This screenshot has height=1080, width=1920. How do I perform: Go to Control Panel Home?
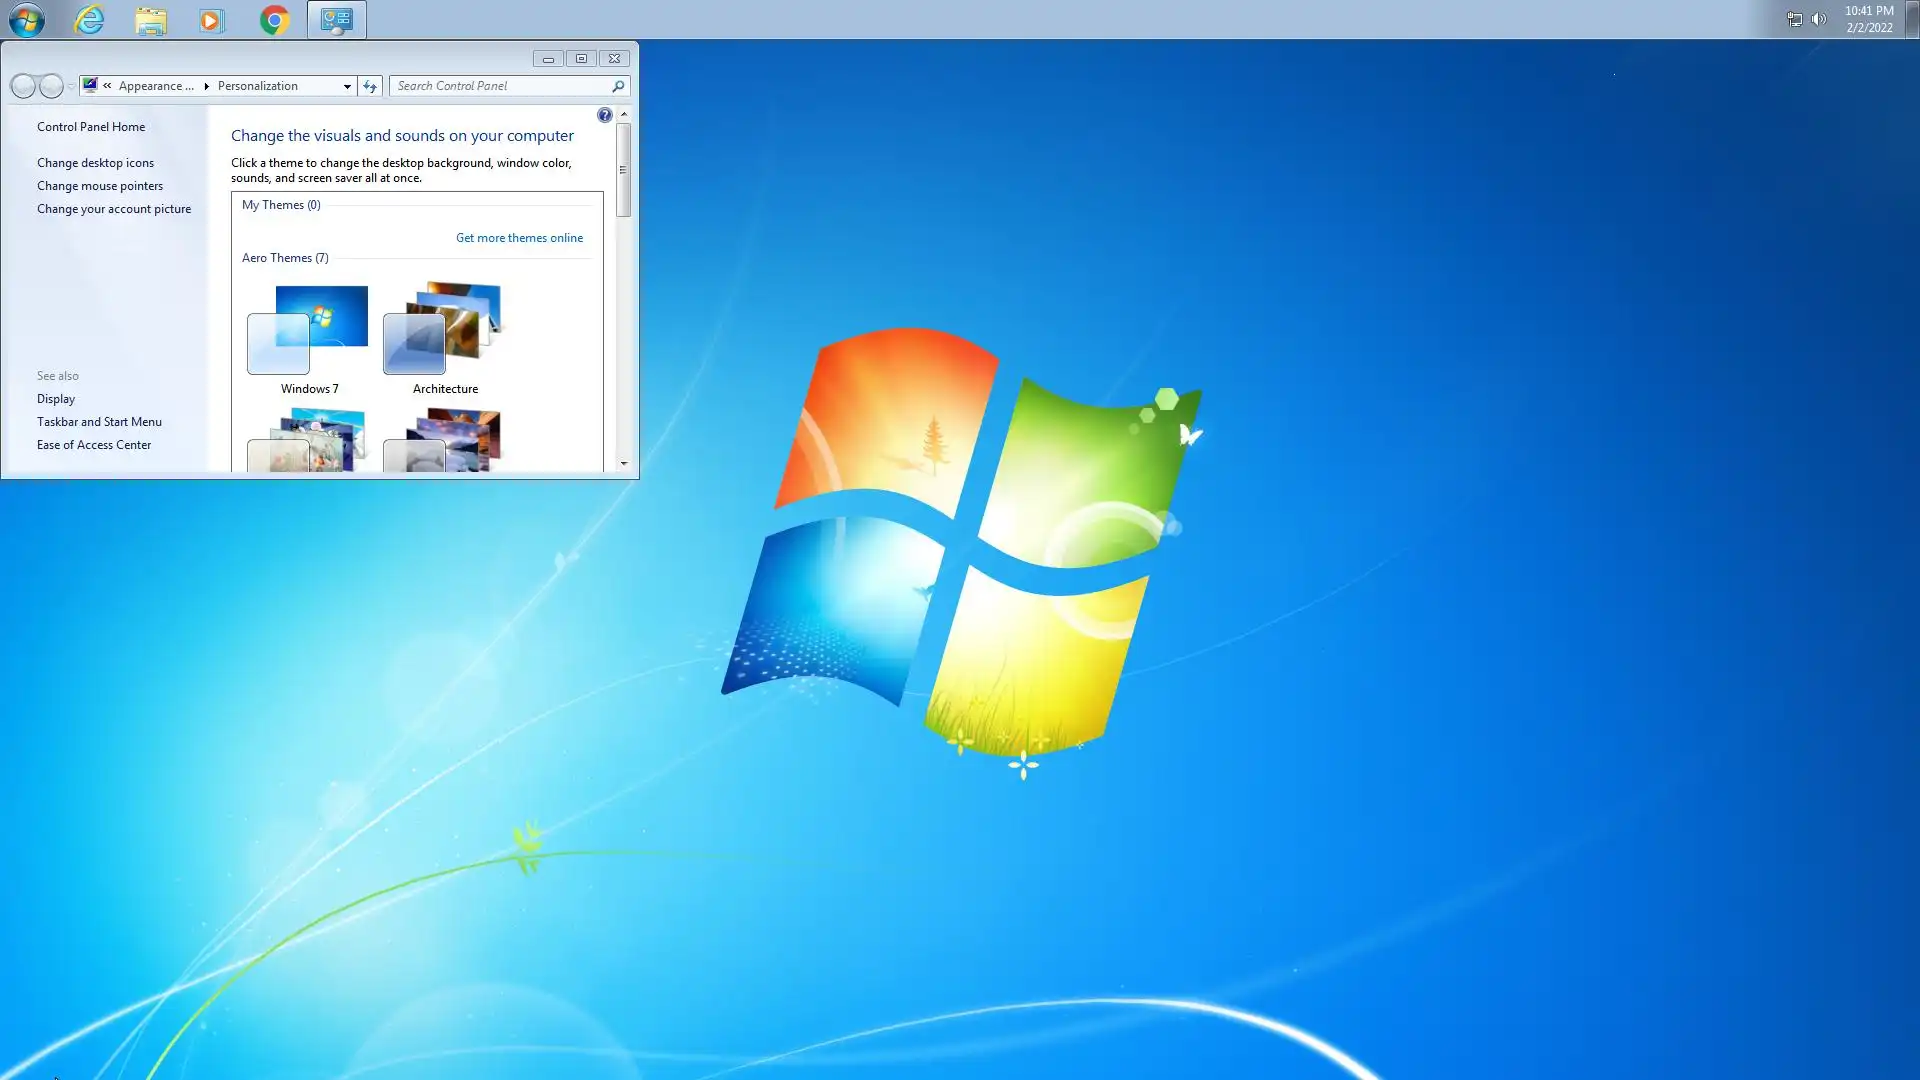pyautogui.click(x=91, y=127)
